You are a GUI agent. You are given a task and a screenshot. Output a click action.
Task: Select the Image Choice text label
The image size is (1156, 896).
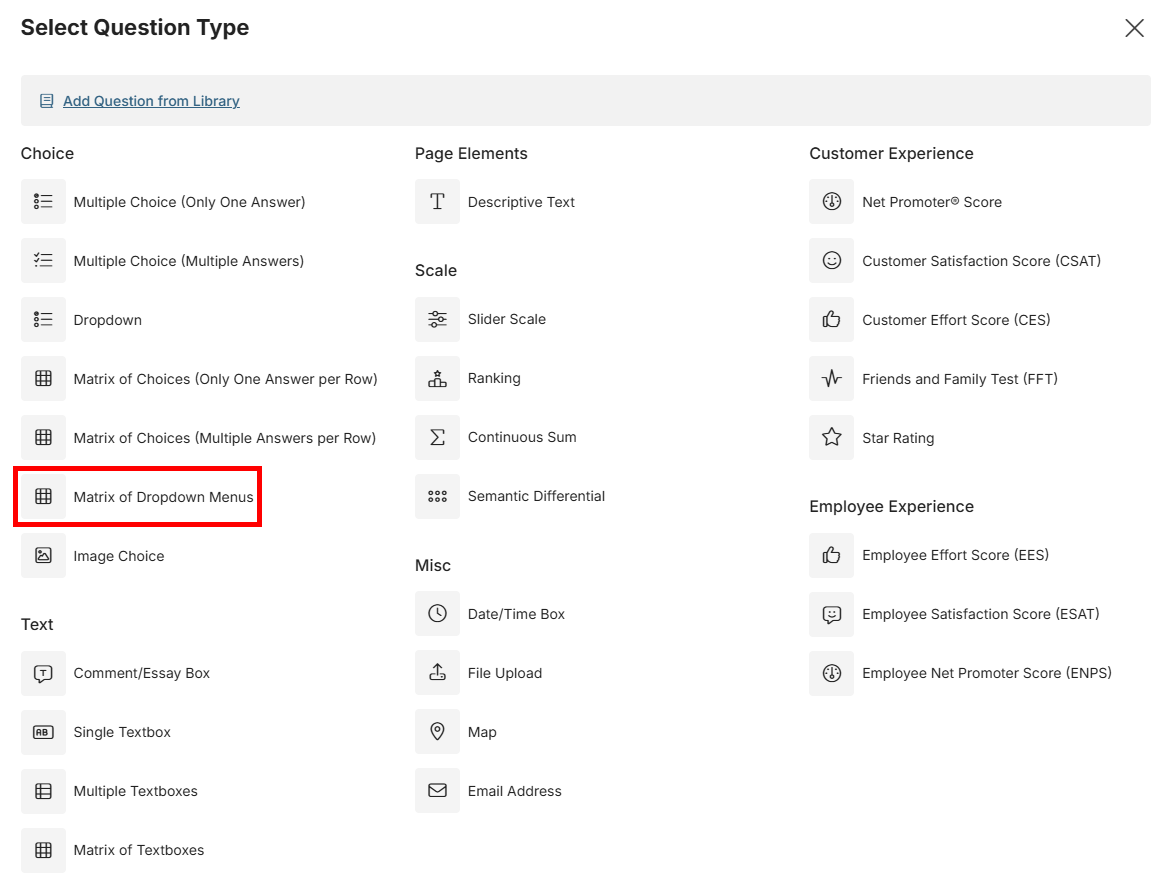tap(119, 556)
